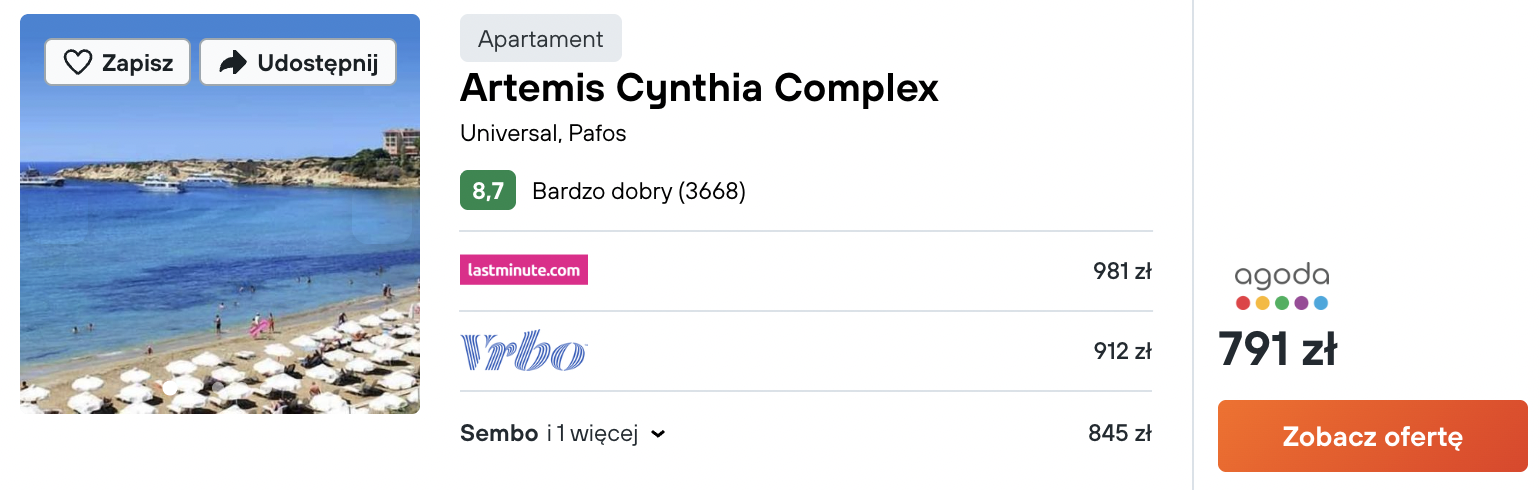
Task: Click the 'i 1 więcej' more providers text
Action: tap(592, 434)
